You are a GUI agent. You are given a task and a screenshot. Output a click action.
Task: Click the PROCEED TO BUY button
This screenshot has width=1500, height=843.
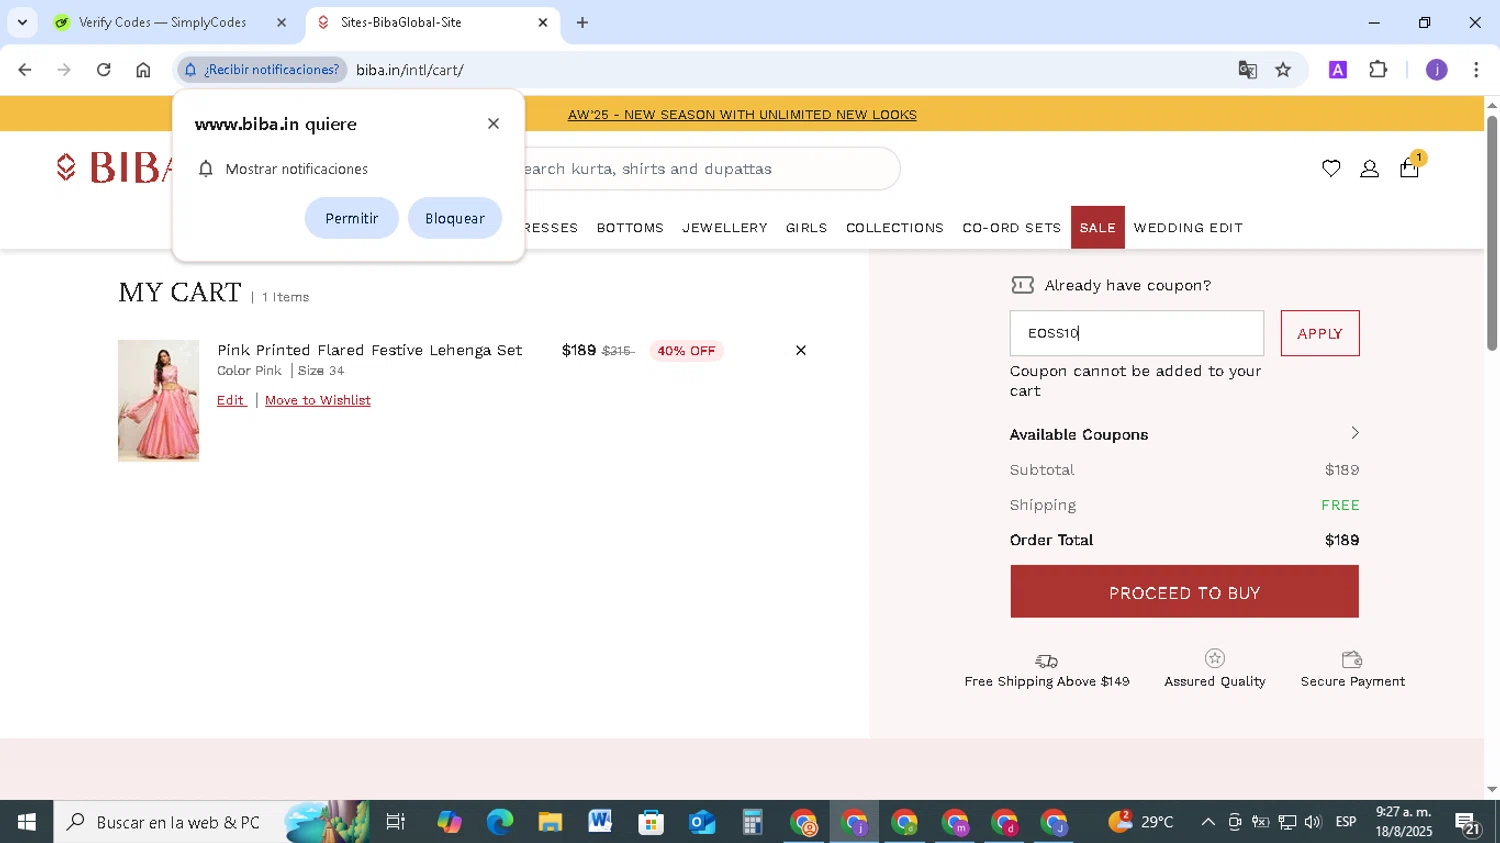1184,592
